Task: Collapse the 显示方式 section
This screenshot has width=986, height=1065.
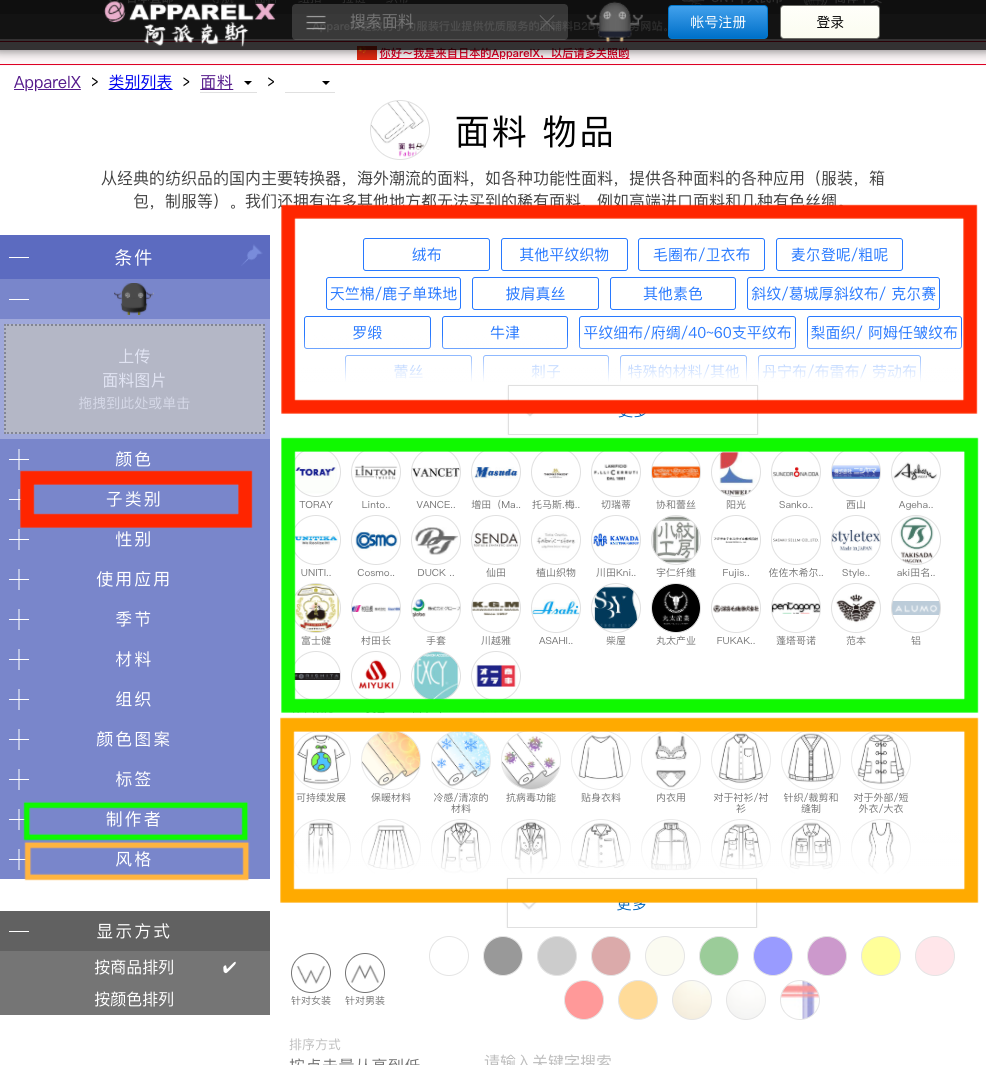Action: 19,931
